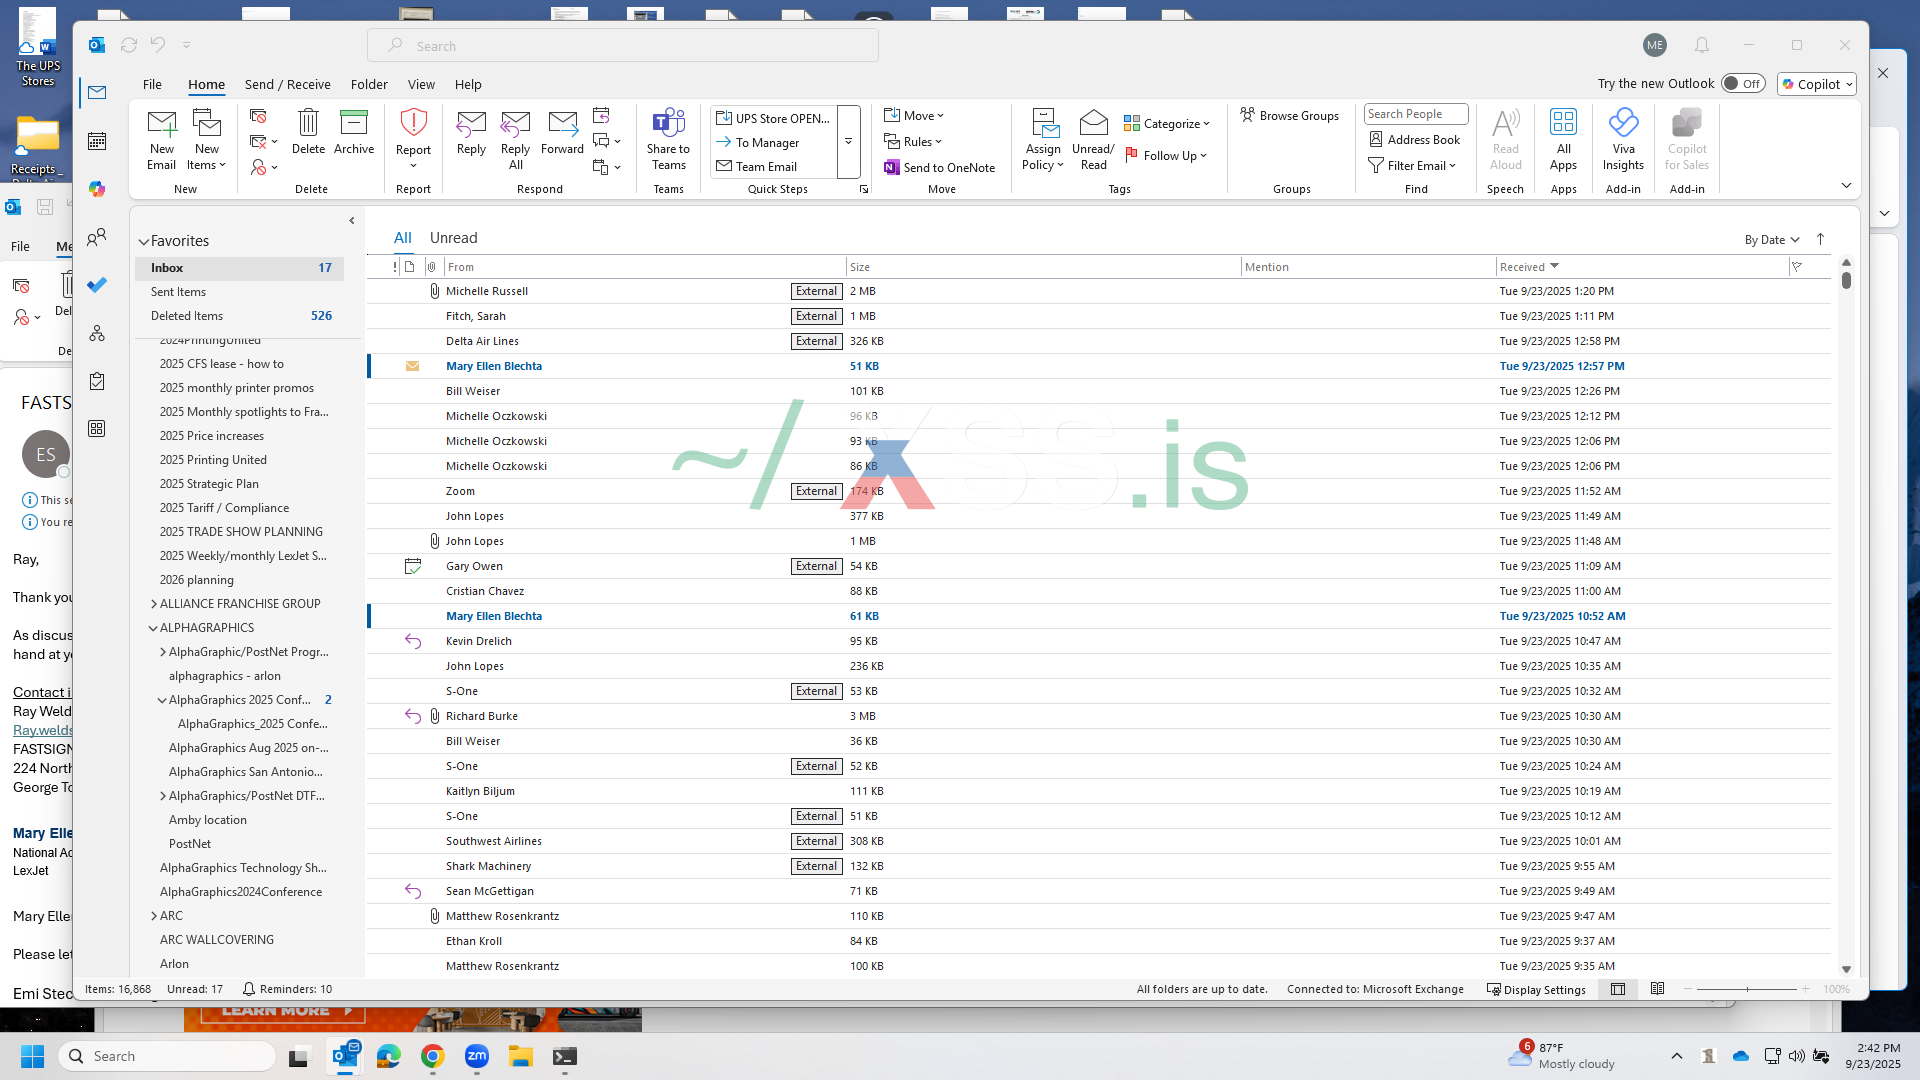Open the Folder ribbon tab
The image size is (1920, 1080).
369,84
